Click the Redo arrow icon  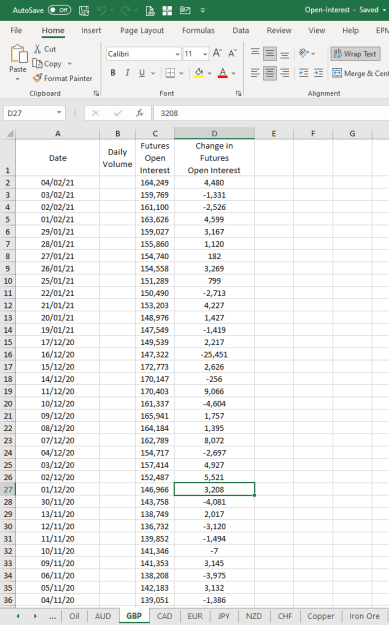(126, 10)
